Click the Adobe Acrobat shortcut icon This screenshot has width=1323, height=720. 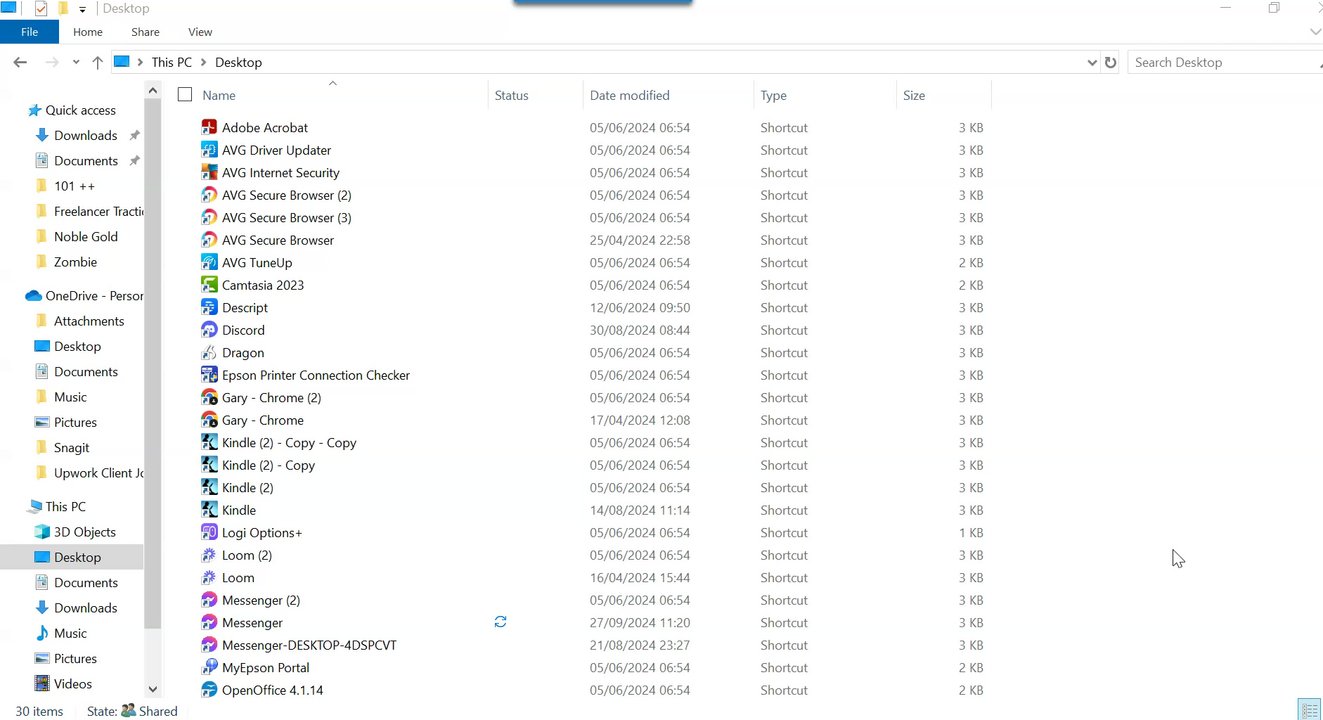click(x=209, y=127)
